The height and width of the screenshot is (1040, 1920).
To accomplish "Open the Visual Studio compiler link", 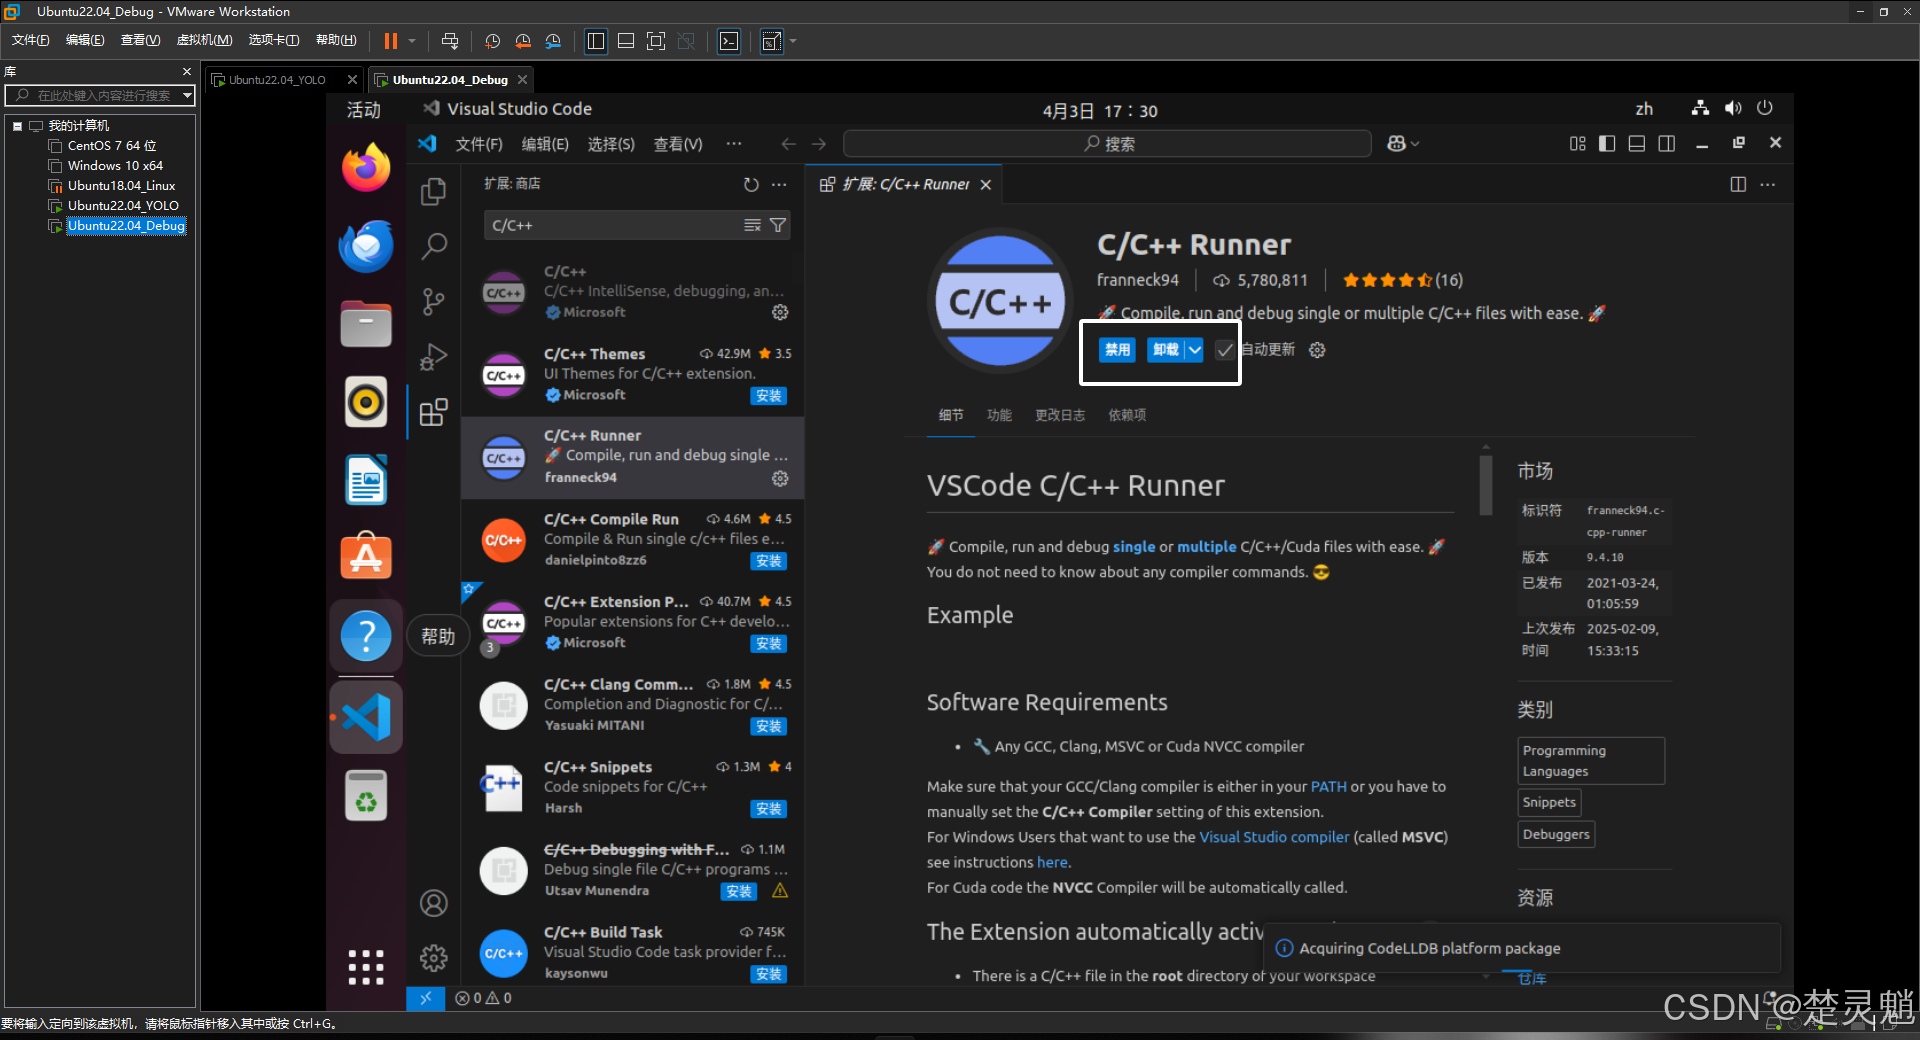I will [x=1274, y=837].
